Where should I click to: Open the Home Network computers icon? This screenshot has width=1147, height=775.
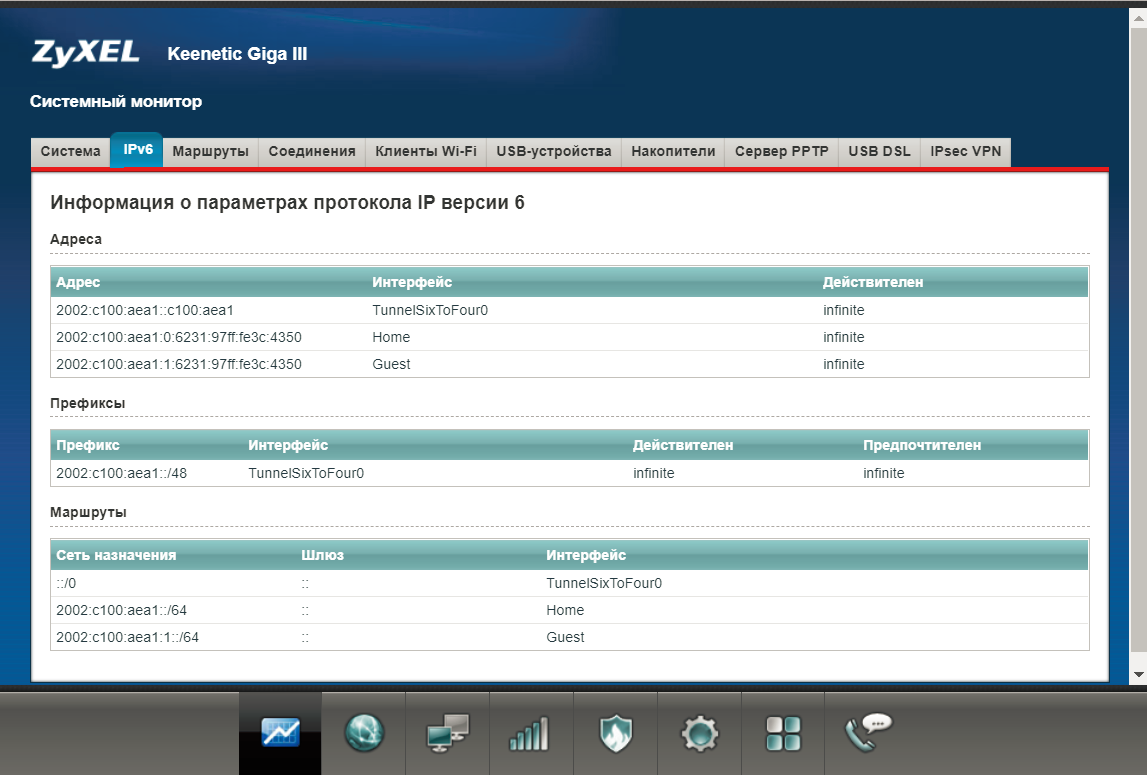click(447, 733)
